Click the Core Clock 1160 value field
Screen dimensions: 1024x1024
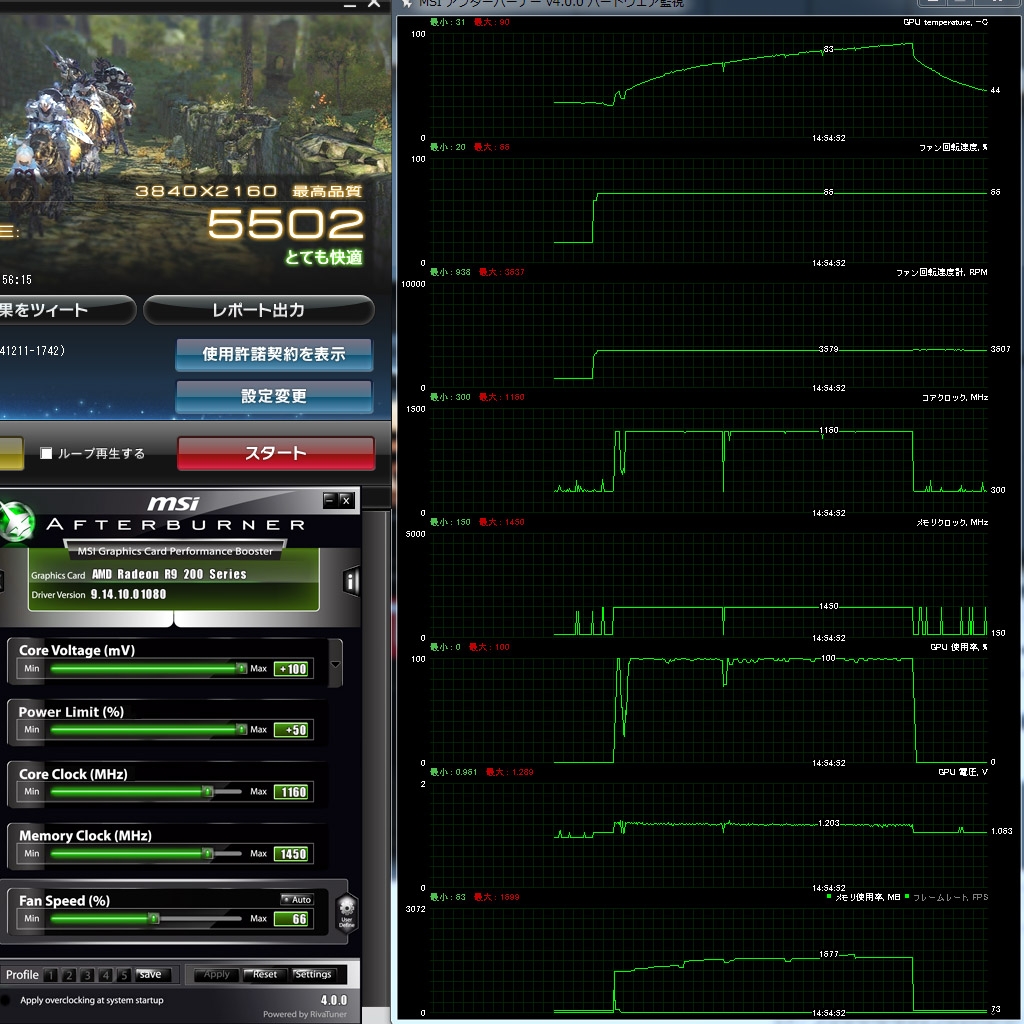pyautogui.click(x=292, y=792)
